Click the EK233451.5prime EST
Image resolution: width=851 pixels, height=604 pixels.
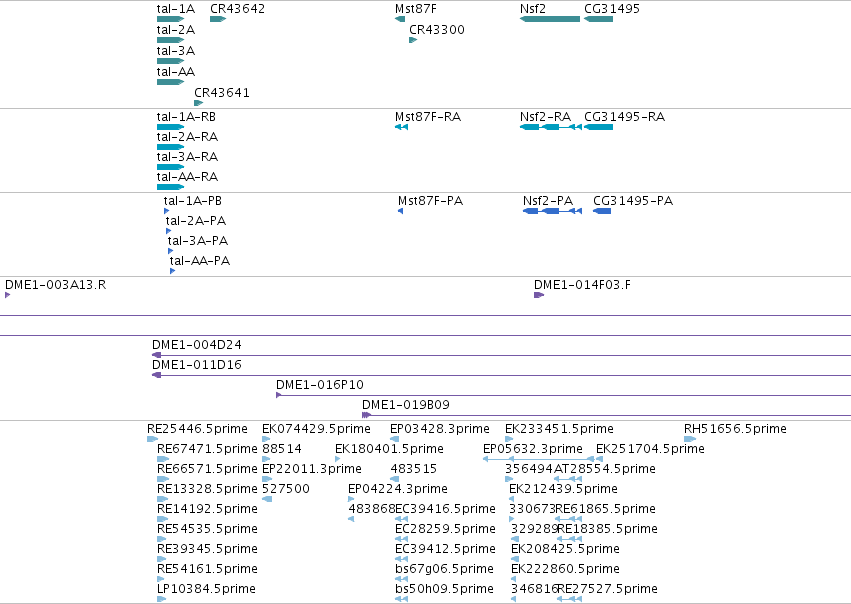coord(509,439)
